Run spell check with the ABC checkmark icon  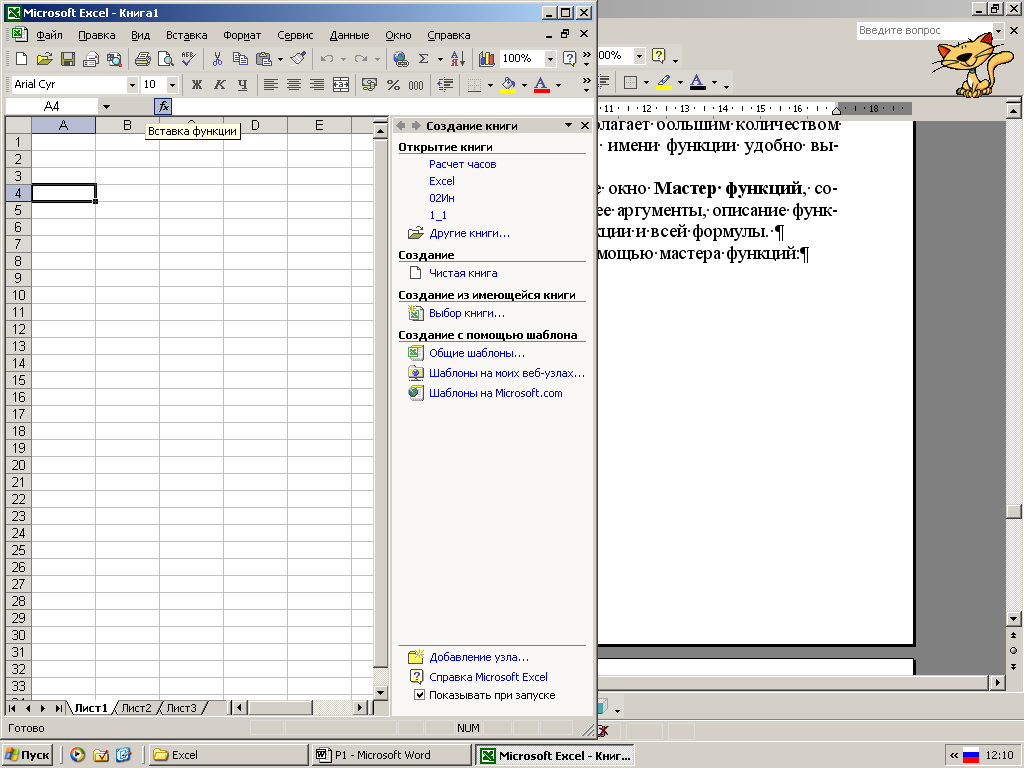(189, 59)
